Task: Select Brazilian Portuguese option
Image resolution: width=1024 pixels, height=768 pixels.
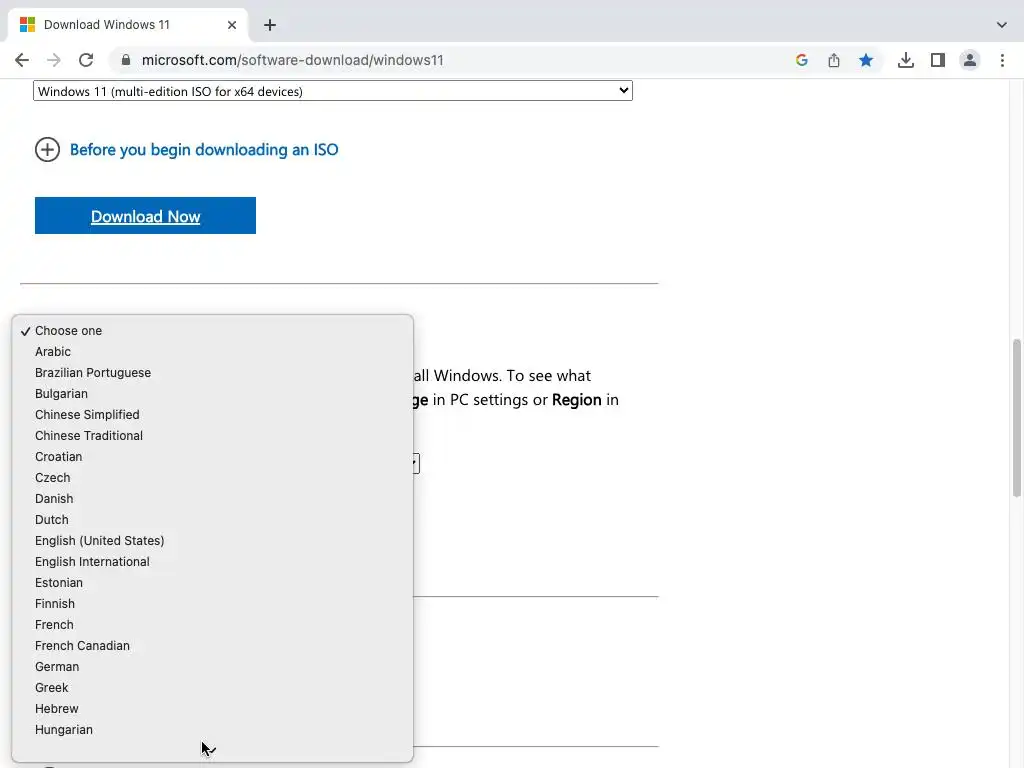Action: pyautogui.click(x=212, y=372)
